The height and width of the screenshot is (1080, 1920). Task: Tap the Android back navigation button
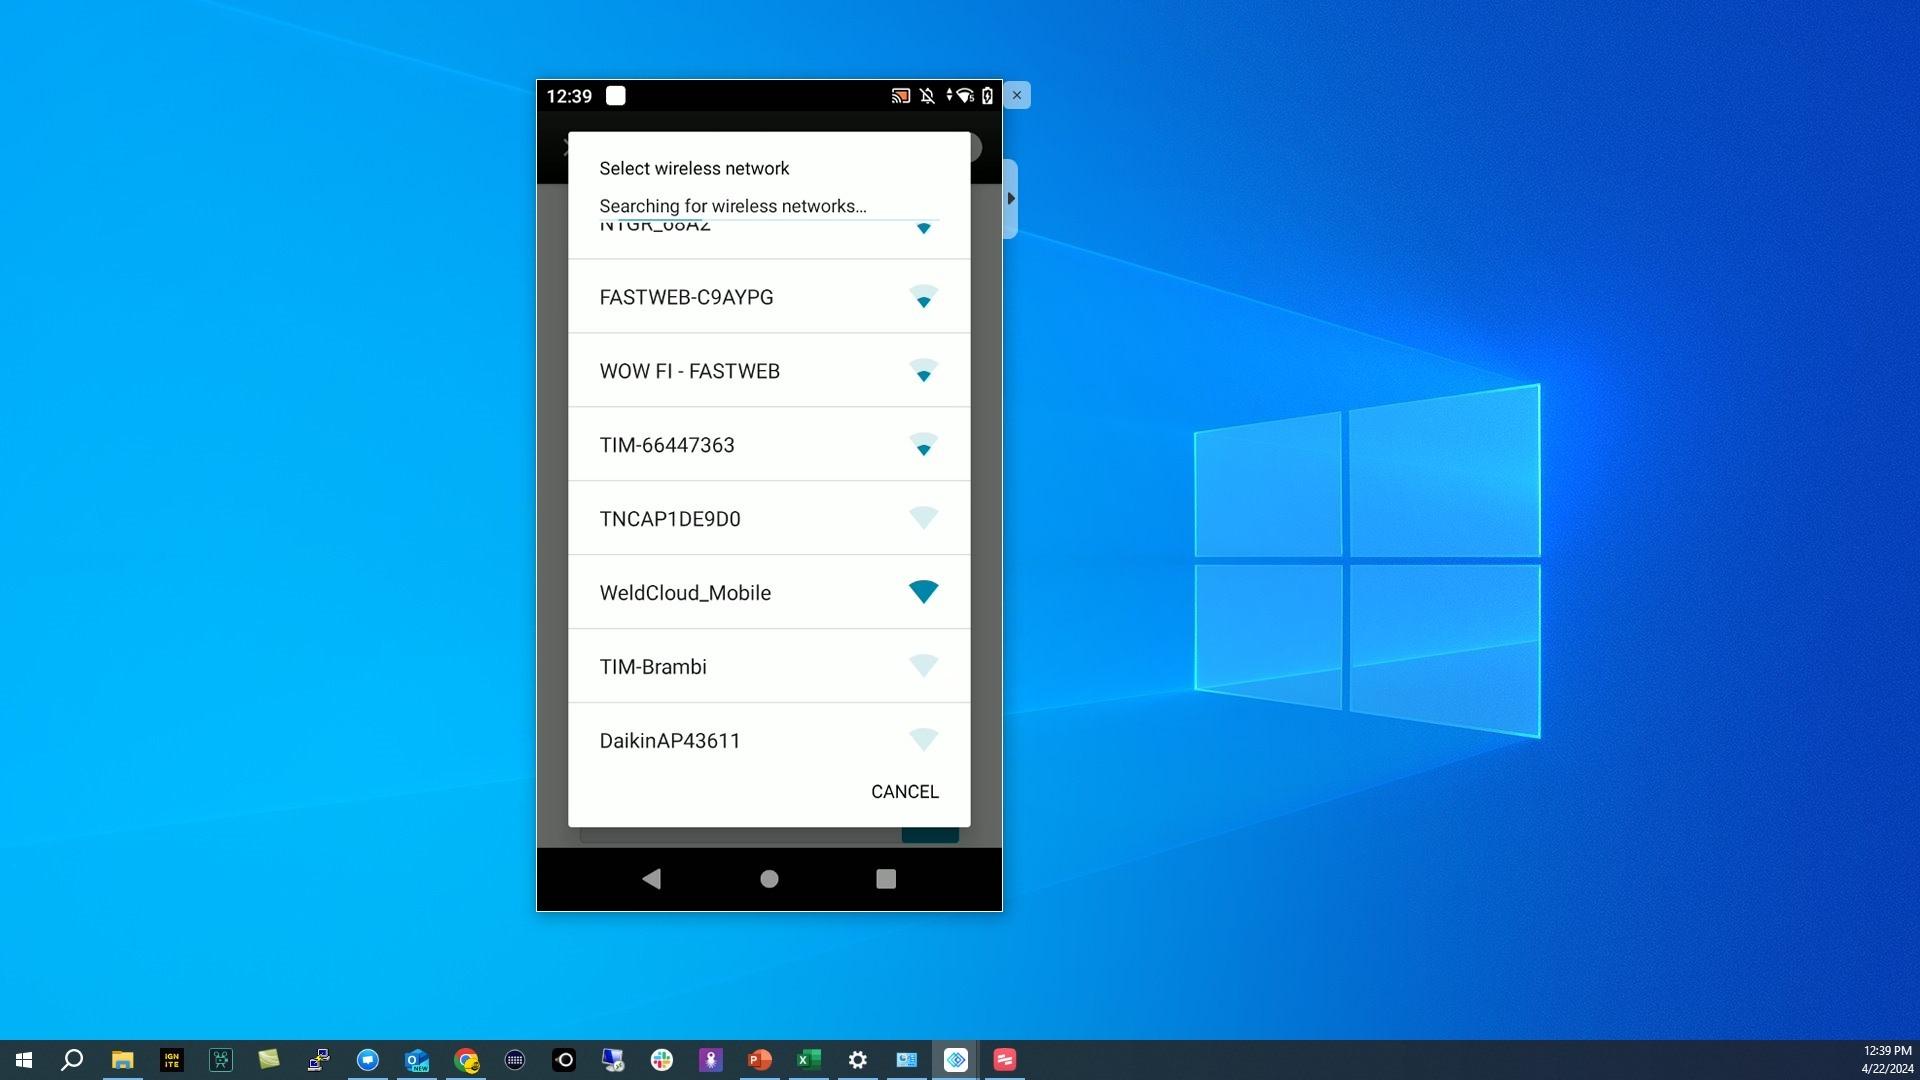pyautogui.click(x=652, y=879)
